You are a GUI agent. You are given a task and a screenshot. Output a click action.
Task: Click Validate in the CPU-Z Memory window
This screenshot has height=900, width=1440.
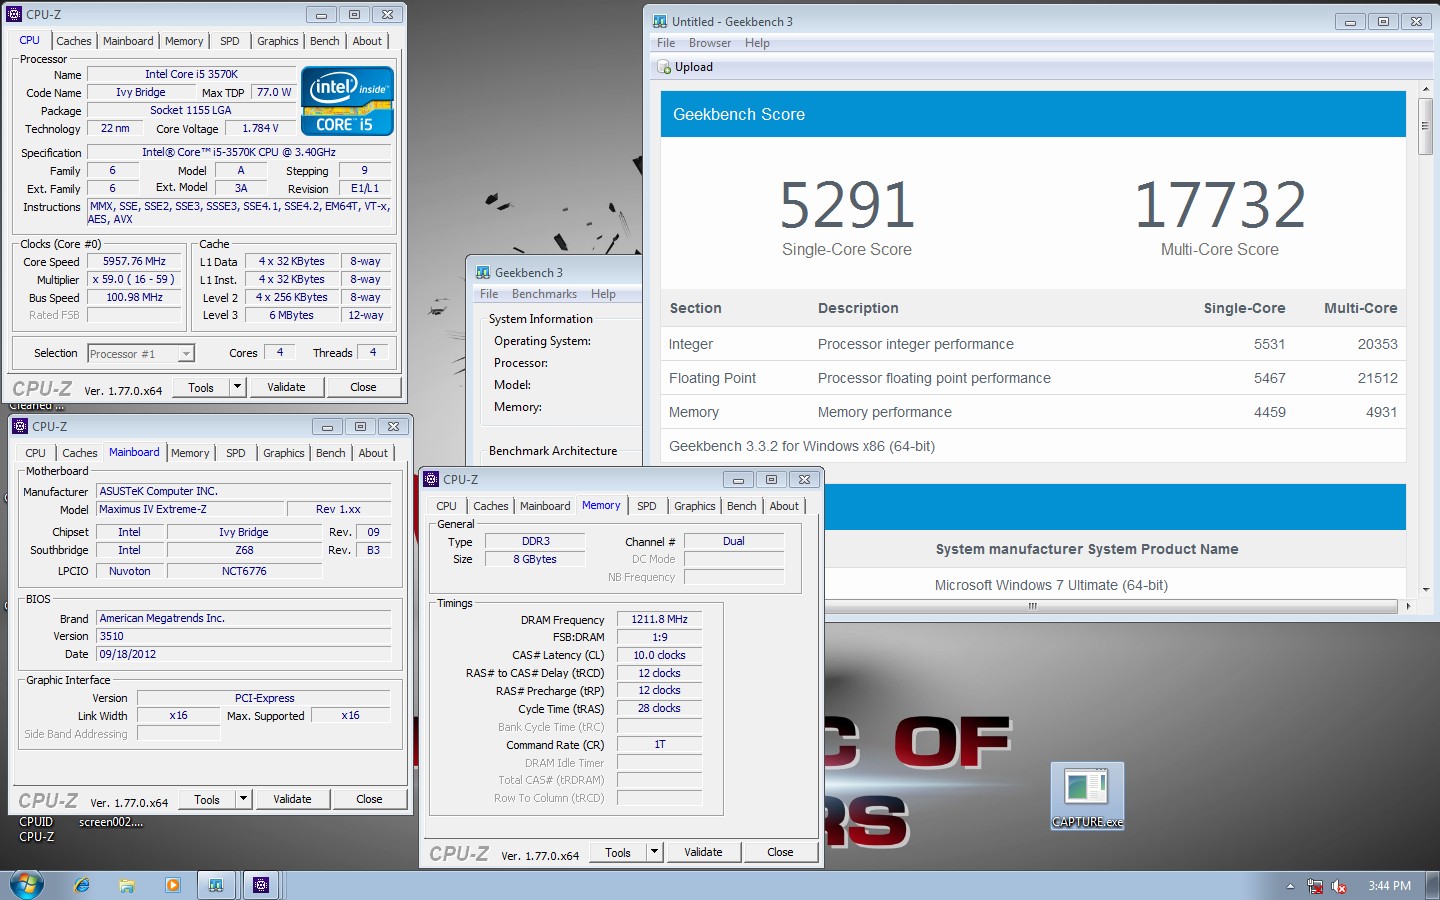point(703,852)
